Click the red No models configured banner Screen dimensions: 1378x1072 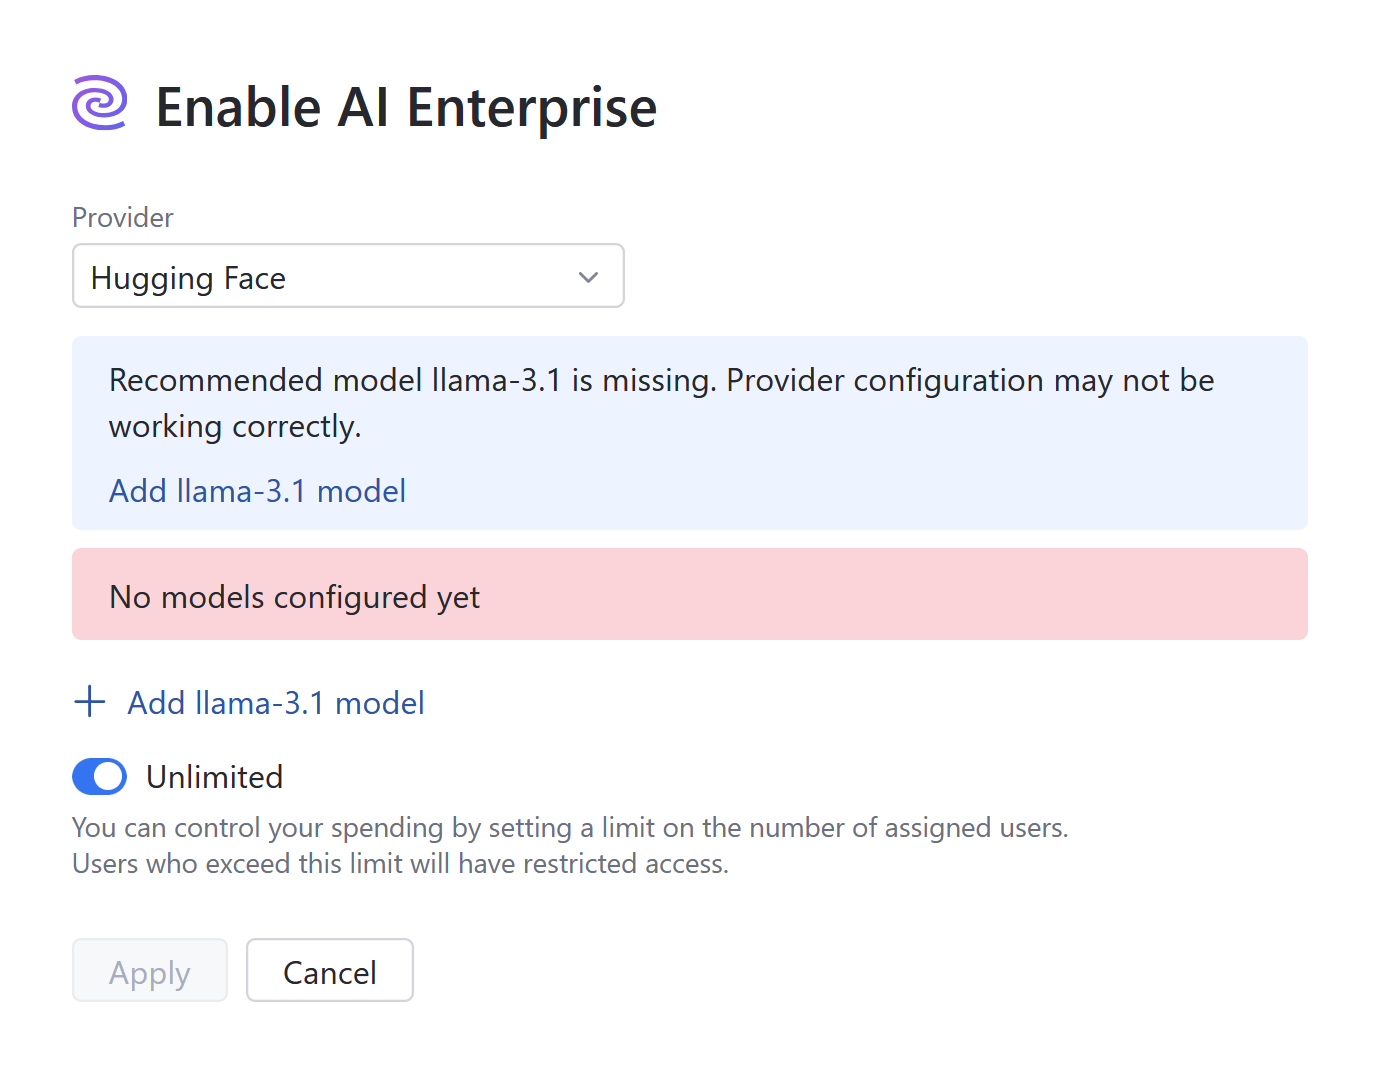click(x=689, y=594)
